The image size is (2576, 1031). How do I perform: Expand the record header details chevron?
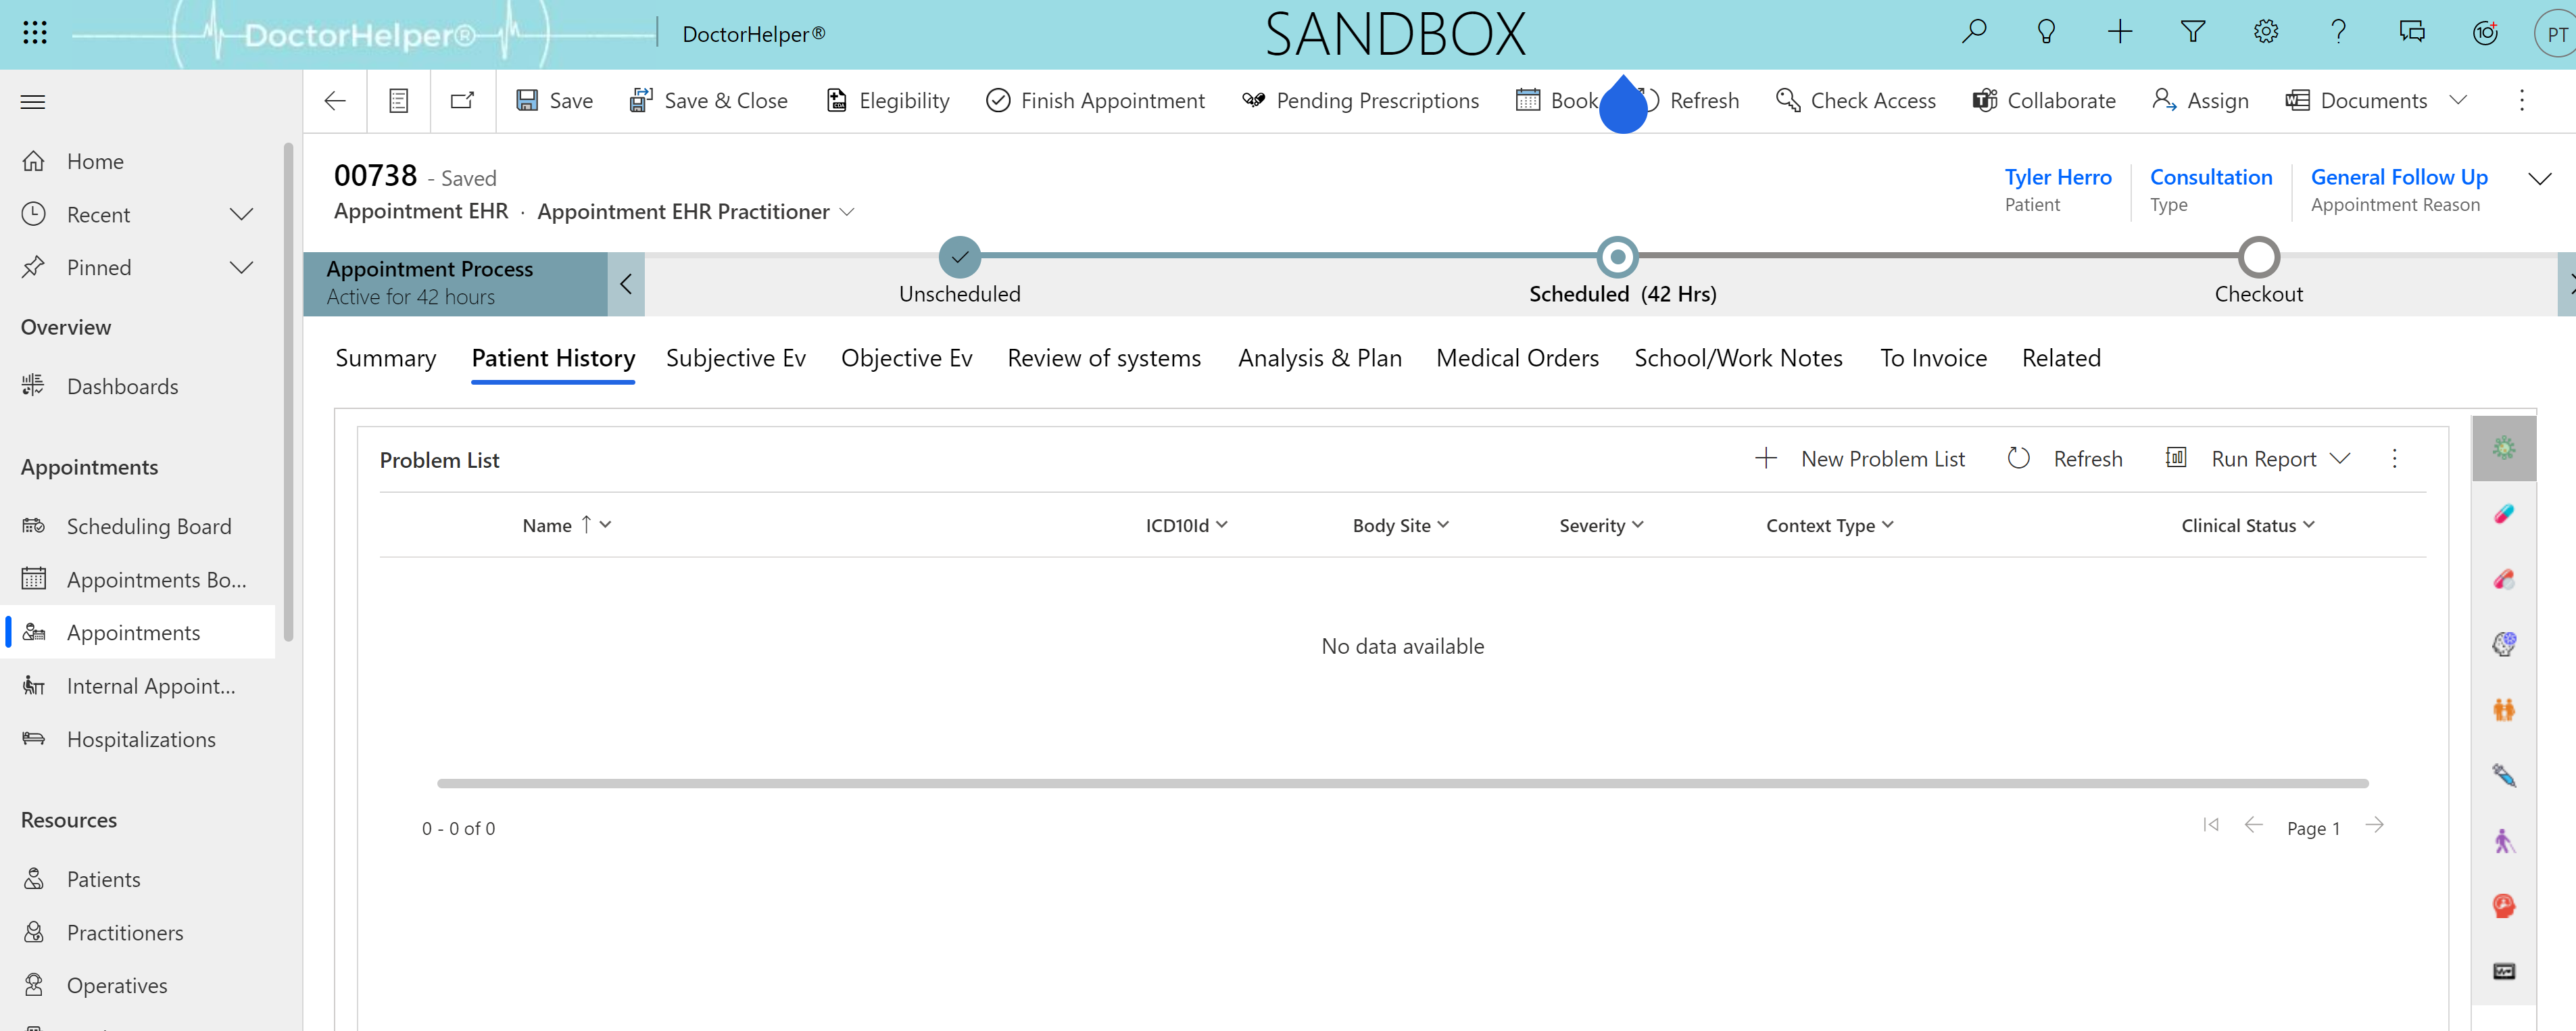click(x=2540, y=179)
